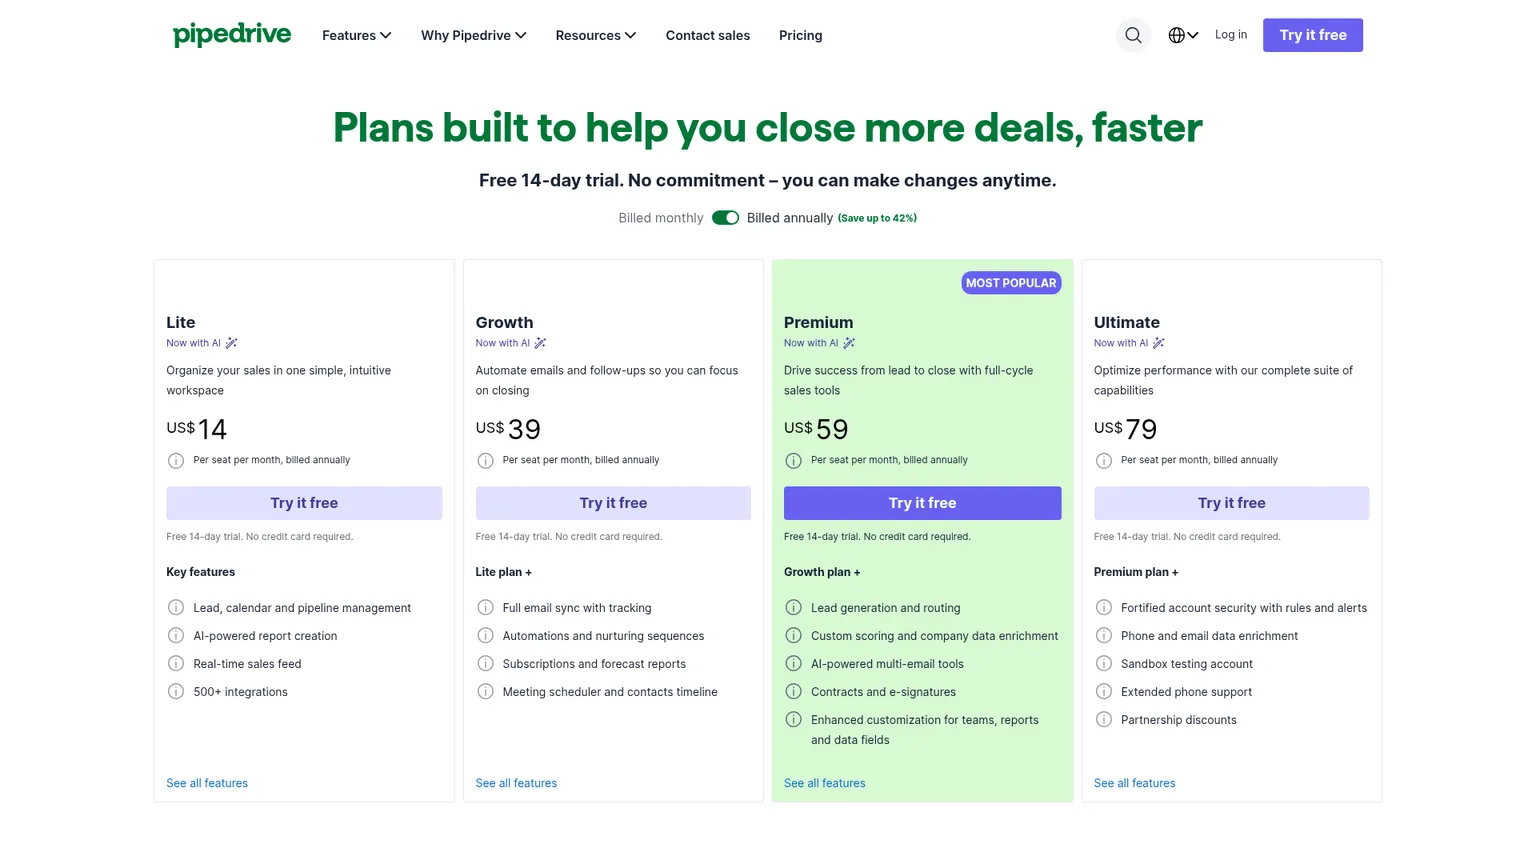Click the 'Premium plan +' heading
The height and width of the screenshot is (864, 1536).
pos(1136,572)
